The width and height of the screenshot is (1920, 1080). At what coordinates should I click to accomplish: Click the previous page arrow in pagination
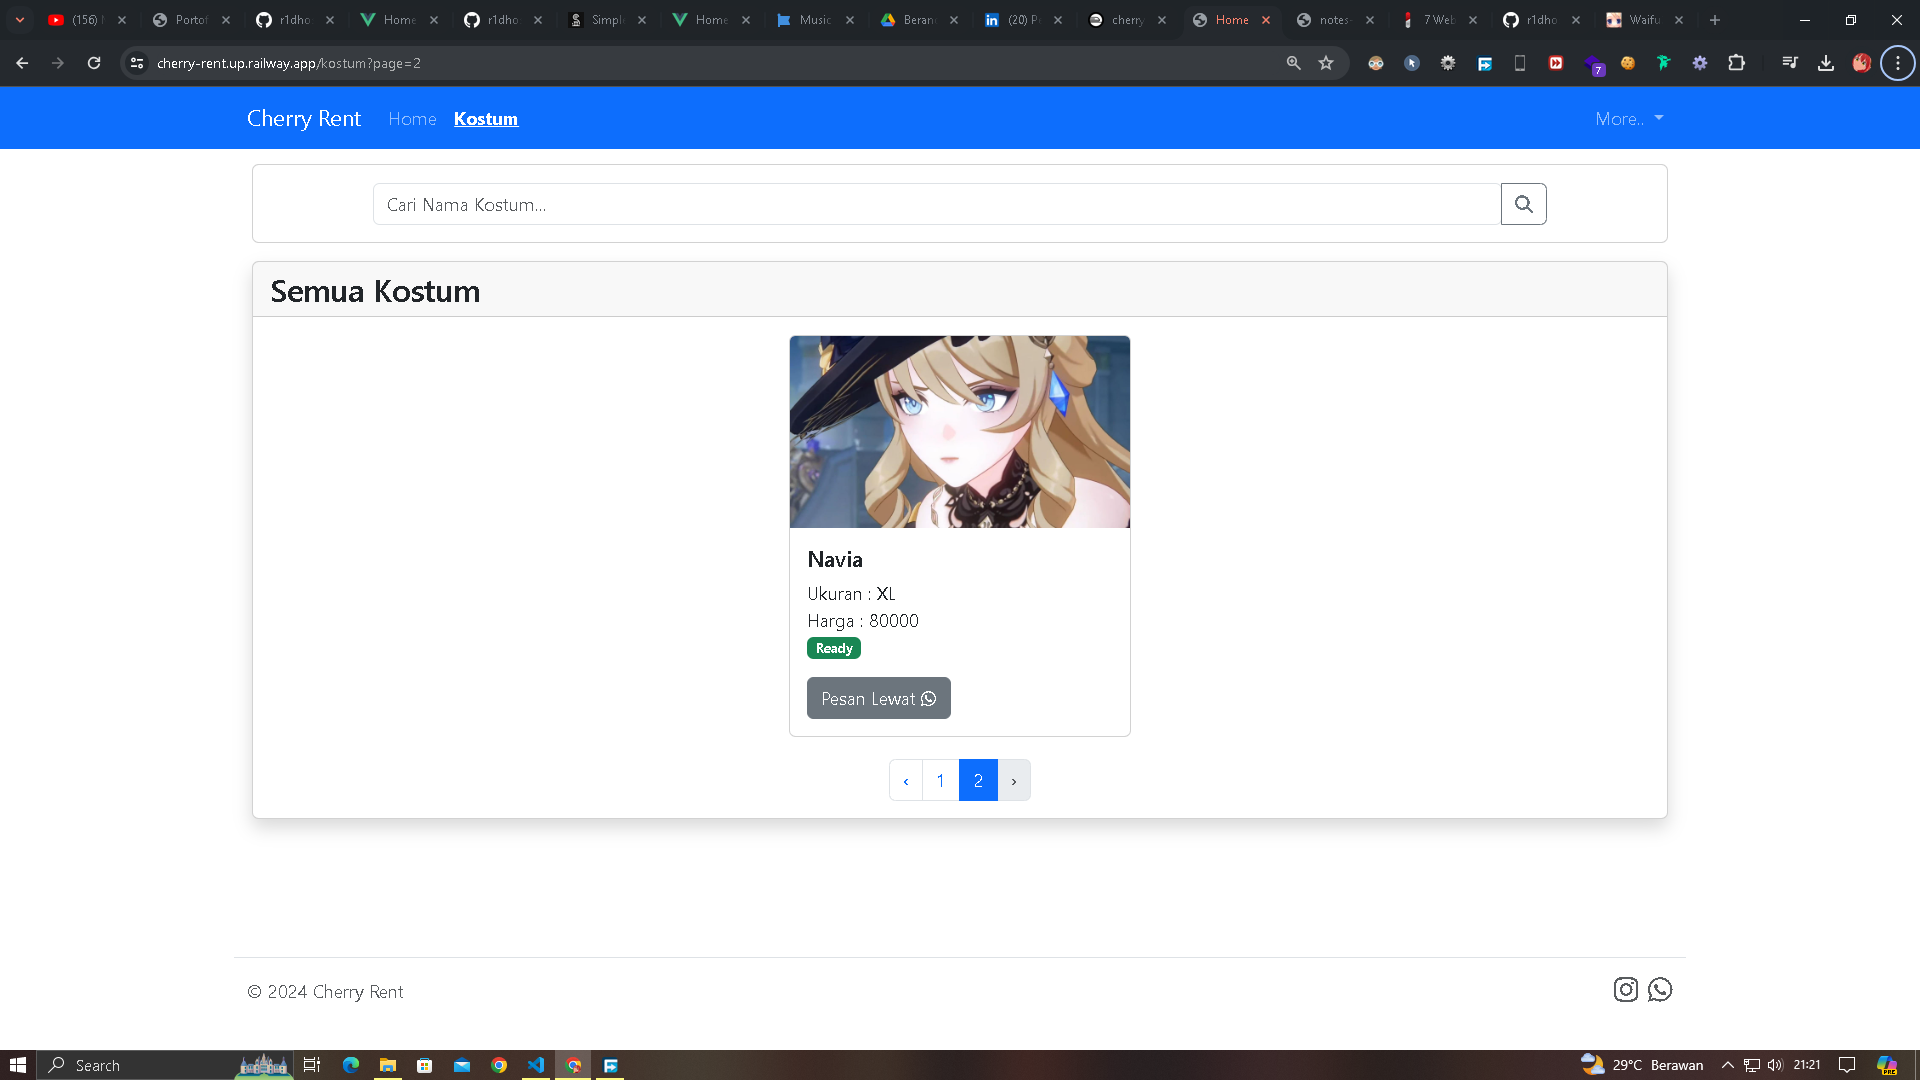[906, 780]
